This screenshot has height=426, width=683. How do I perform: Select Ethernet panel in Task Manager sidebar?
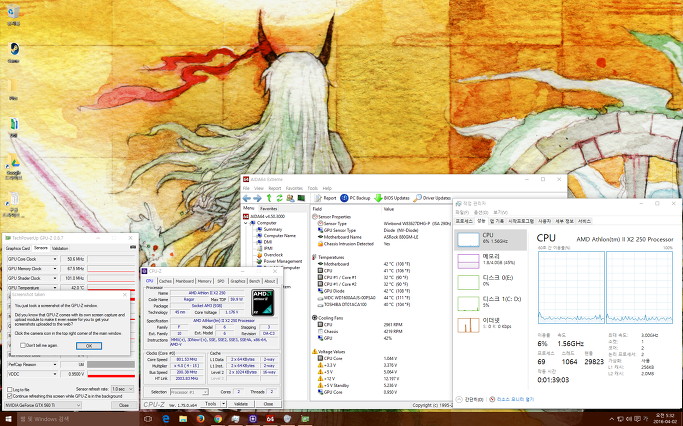[490, 324]
